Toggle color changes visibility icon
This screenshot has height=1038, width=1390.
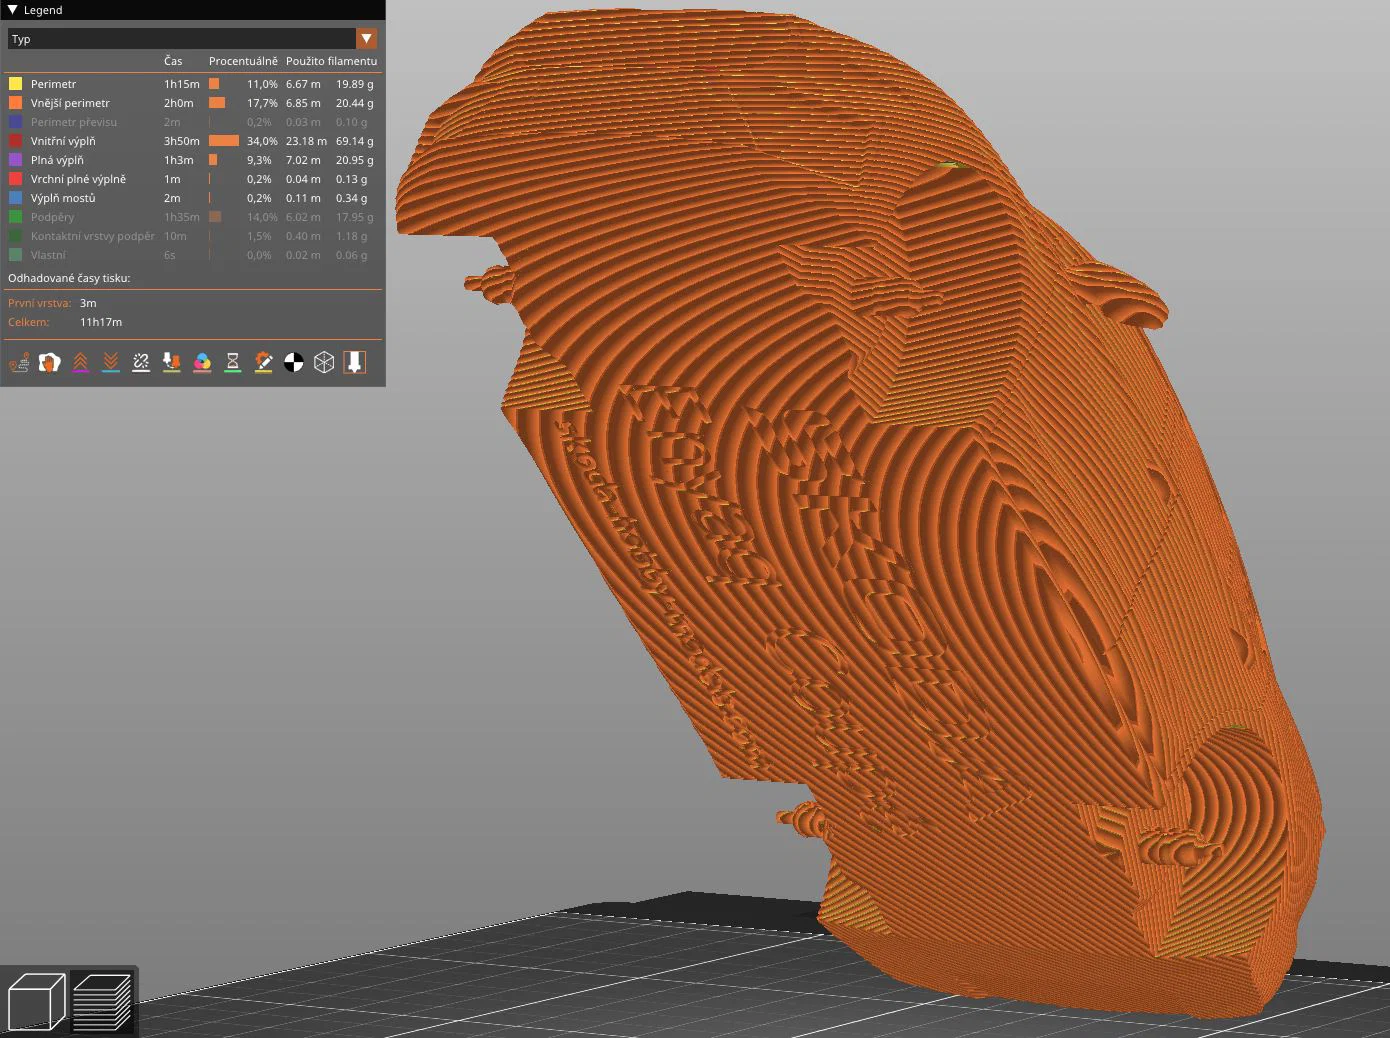tap(202, 362)
